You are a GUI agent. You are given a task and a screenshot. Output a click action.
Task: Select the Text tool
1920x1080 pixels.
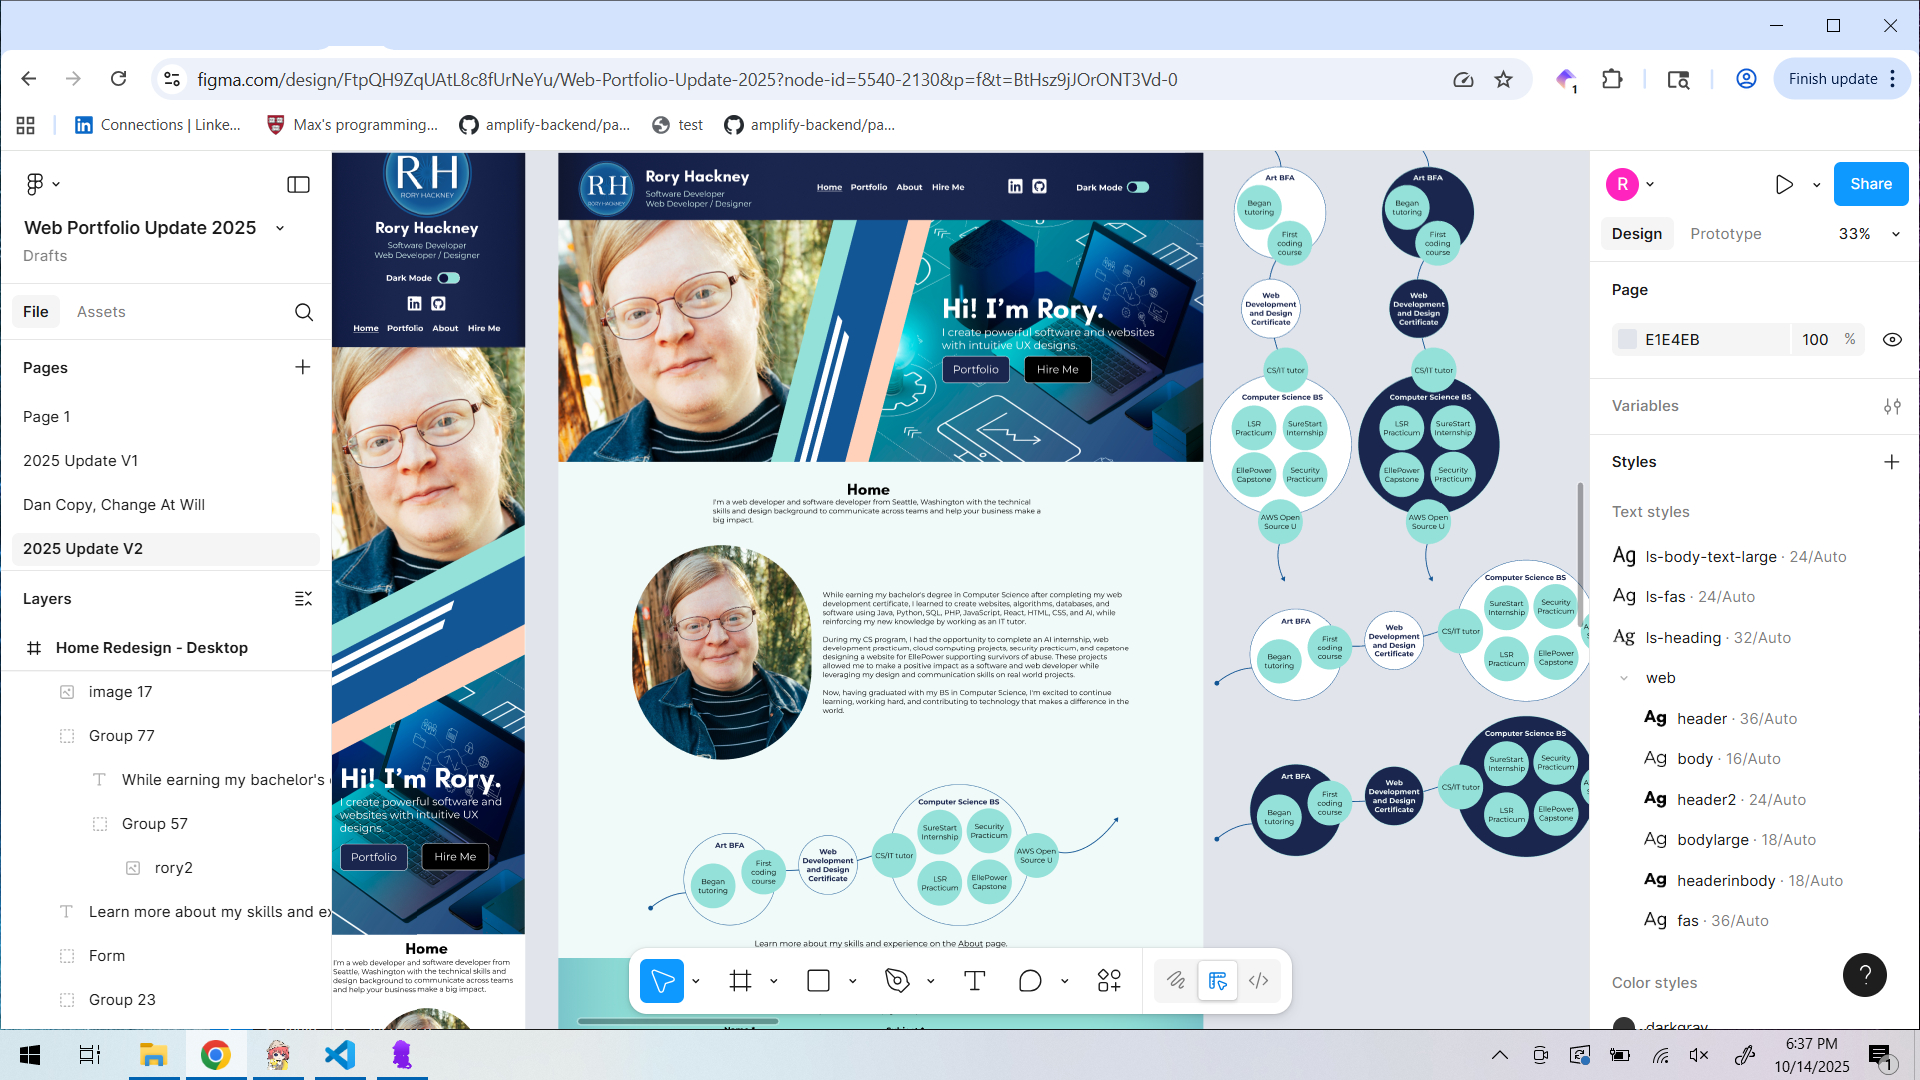(x=974, y=981)
